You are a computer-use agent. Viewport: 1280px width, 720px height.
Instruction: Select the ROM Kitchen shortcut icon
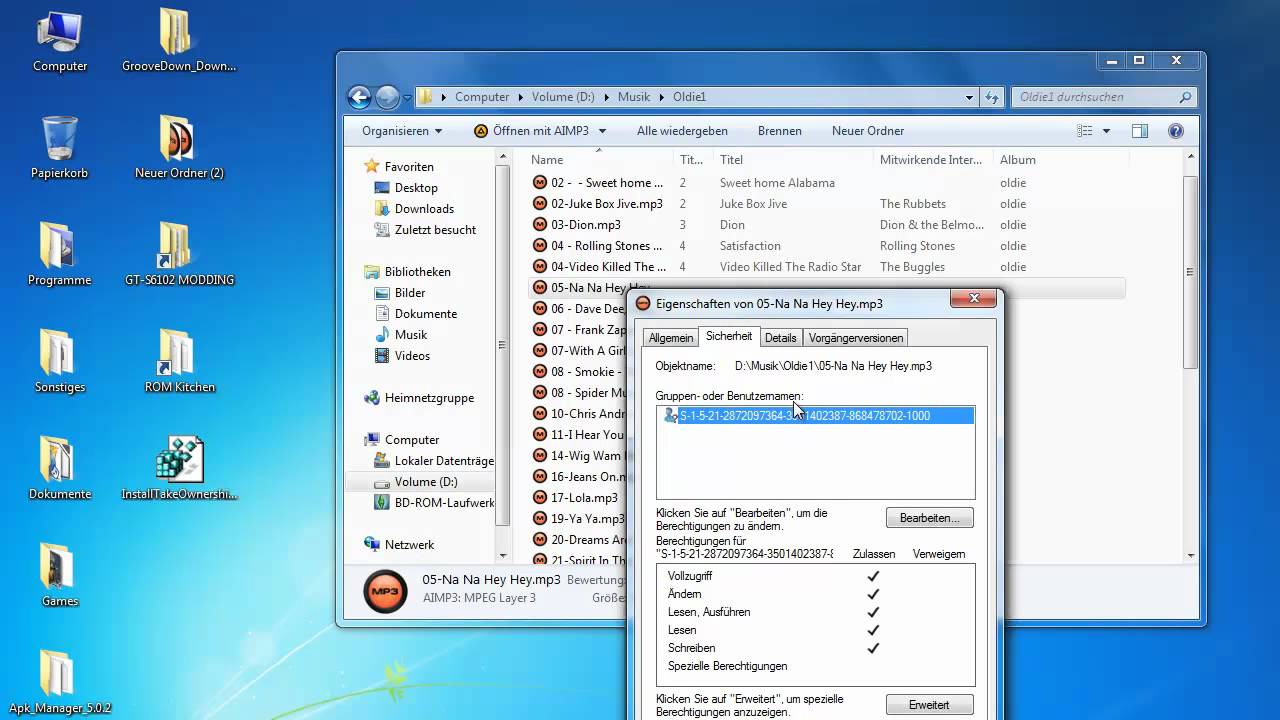click(x=179, y=361)
